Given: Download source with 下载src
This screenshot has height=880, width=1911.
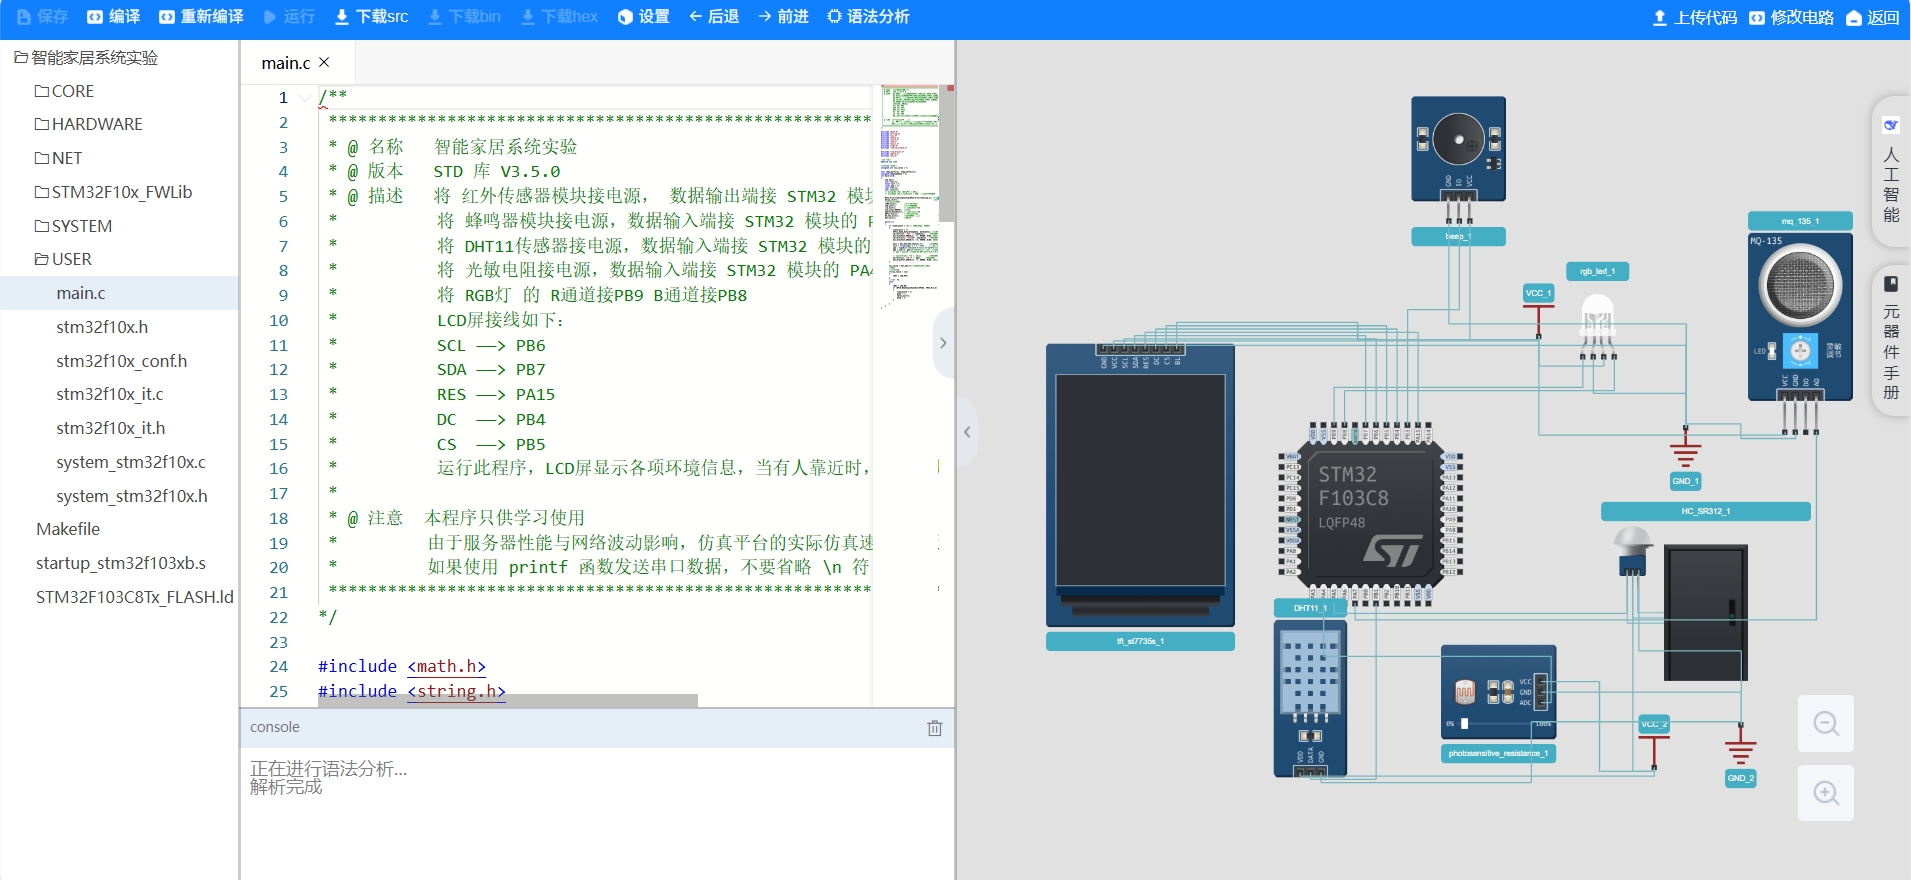Looking at the screenshot, I should (371, 17).
